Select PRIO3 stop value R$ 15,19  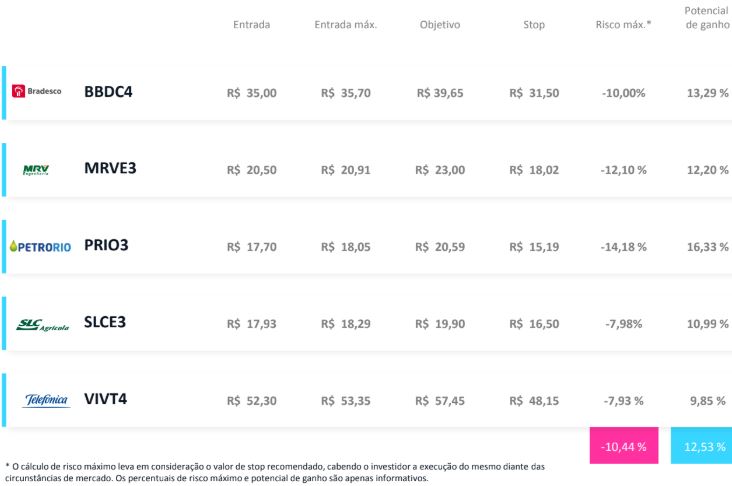point(534,247)
